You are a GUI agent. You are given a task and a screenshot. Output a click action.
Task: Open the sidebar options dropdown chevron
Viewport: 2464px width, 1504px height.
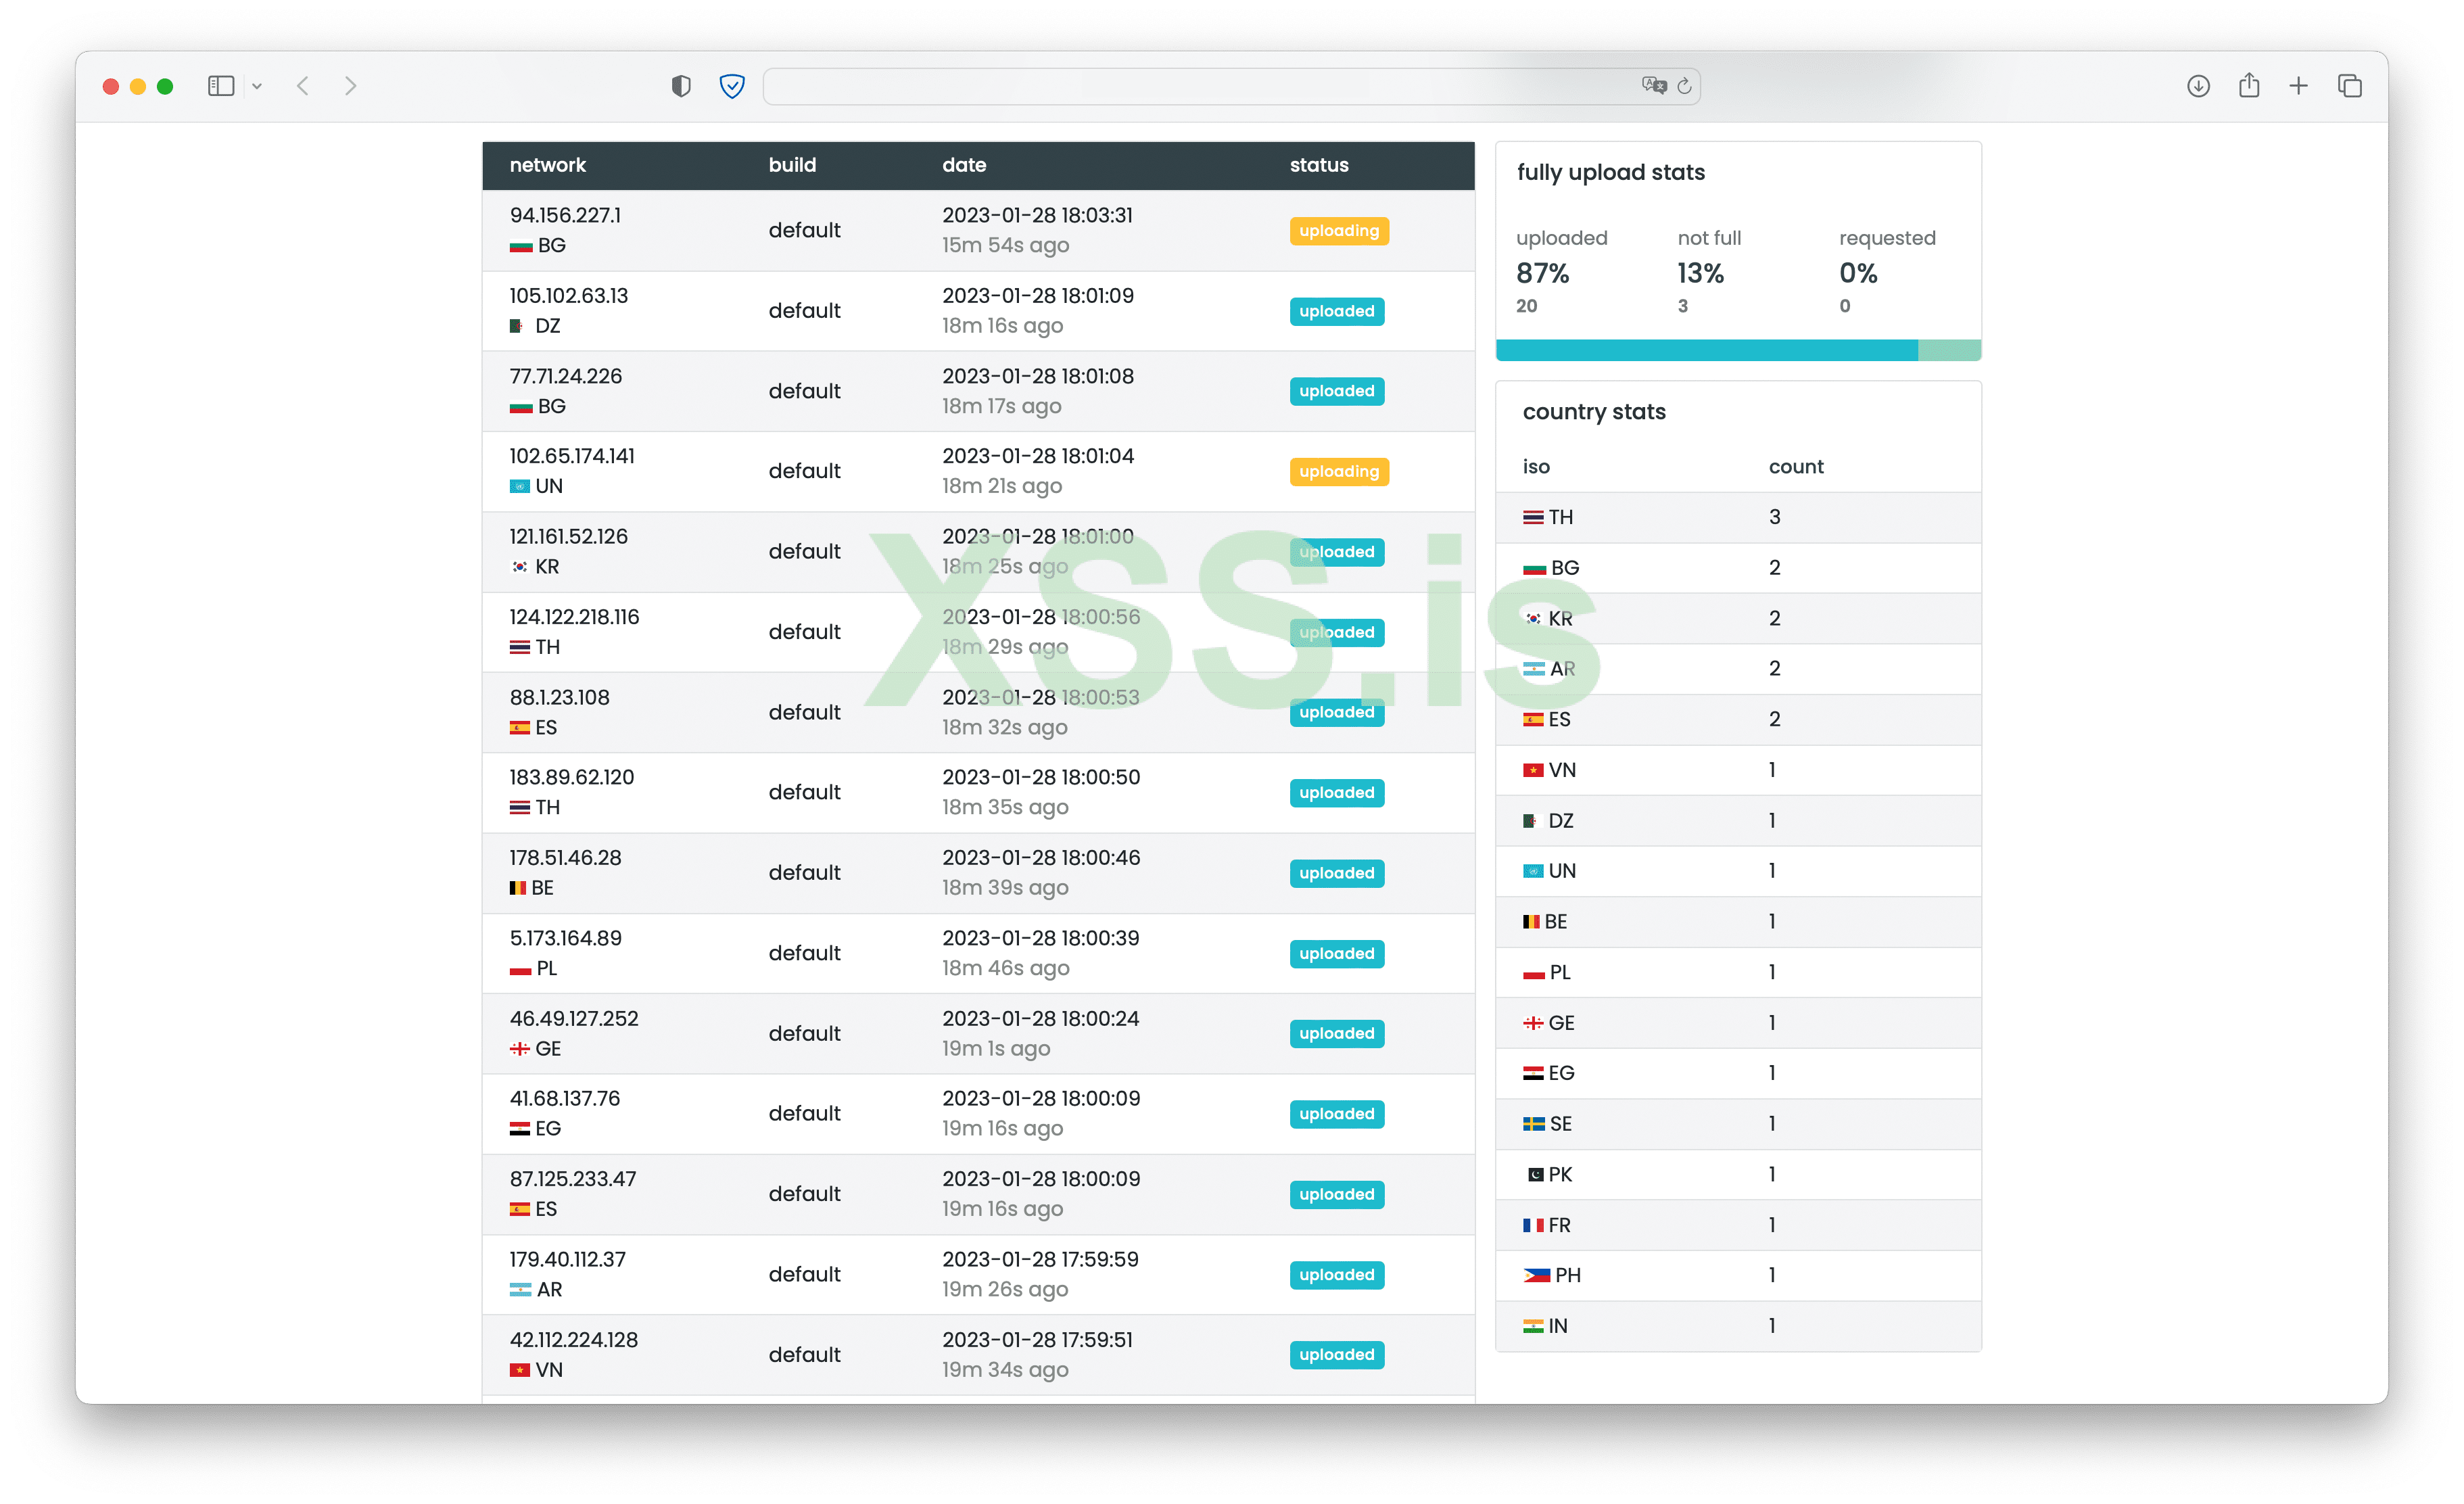[257, 87]
